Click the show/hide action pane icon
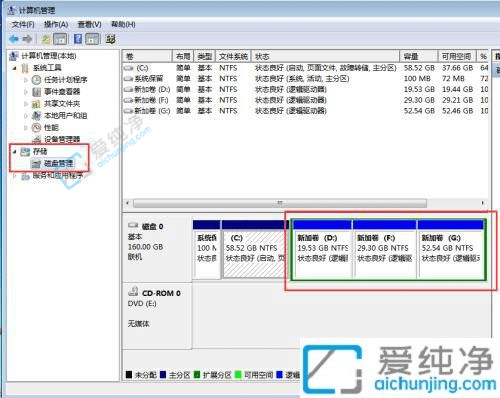 coord(93,39)
